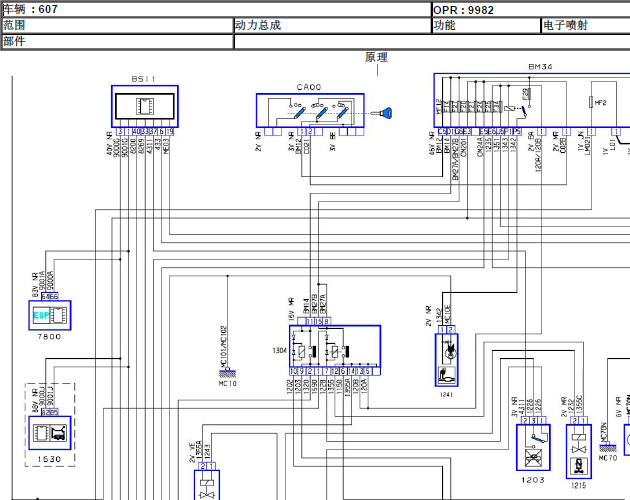Click the 1630 label text
The height and width of the screenshot is (500, 630).
point(49,459)
